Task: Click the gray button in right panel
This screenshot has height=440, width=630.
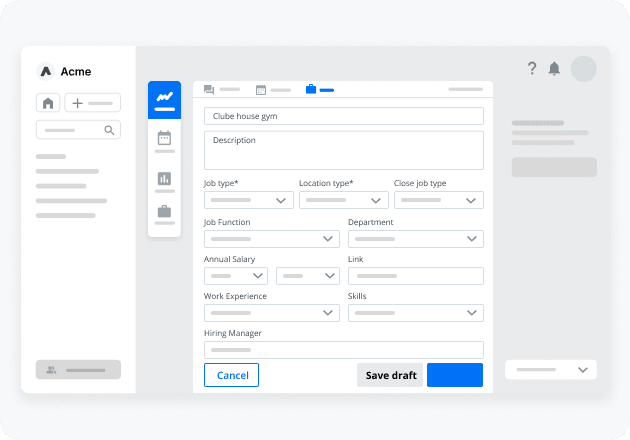Action: point(554,167)
